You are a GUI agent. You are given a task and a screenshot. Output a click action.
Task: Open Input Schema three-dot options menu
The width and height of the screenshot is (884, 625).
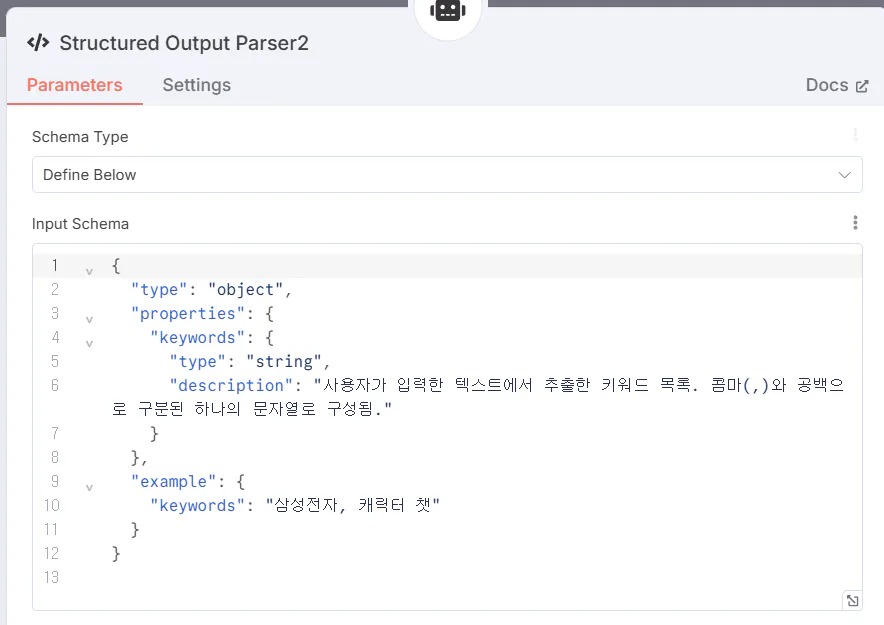pos(855,223)
